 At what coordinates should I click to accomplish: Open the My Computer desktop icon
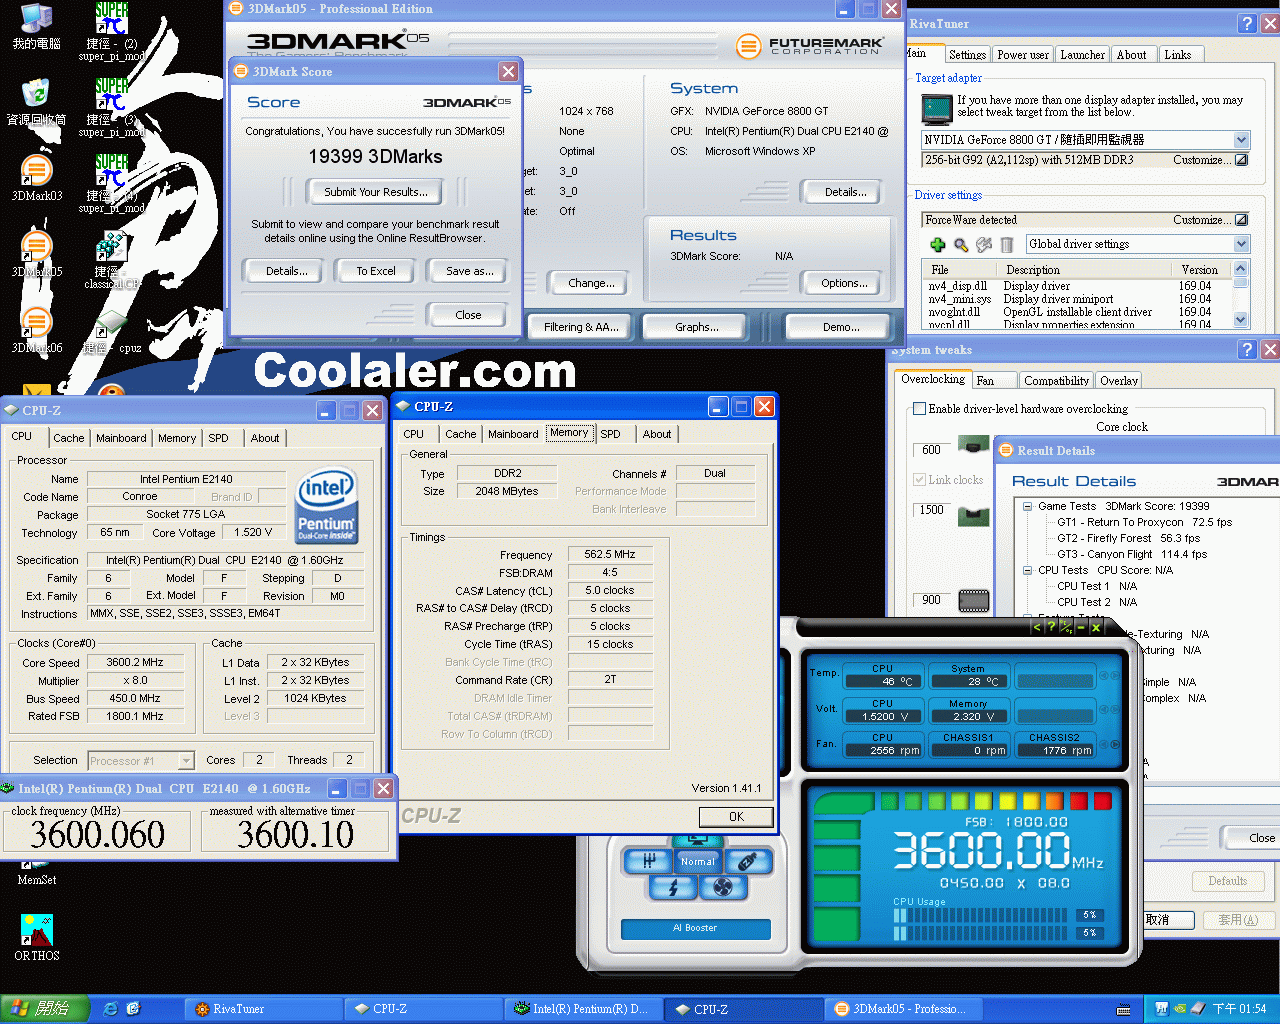tap(36, 26)
